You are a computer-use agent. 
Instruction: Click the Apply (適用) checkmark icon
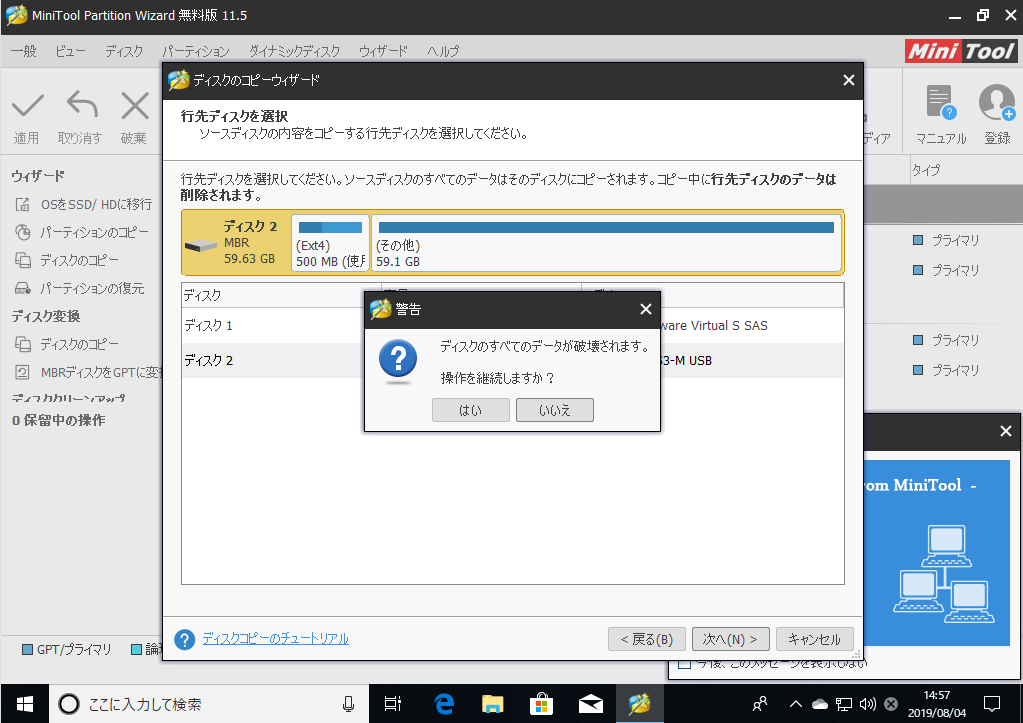(27, 106)
